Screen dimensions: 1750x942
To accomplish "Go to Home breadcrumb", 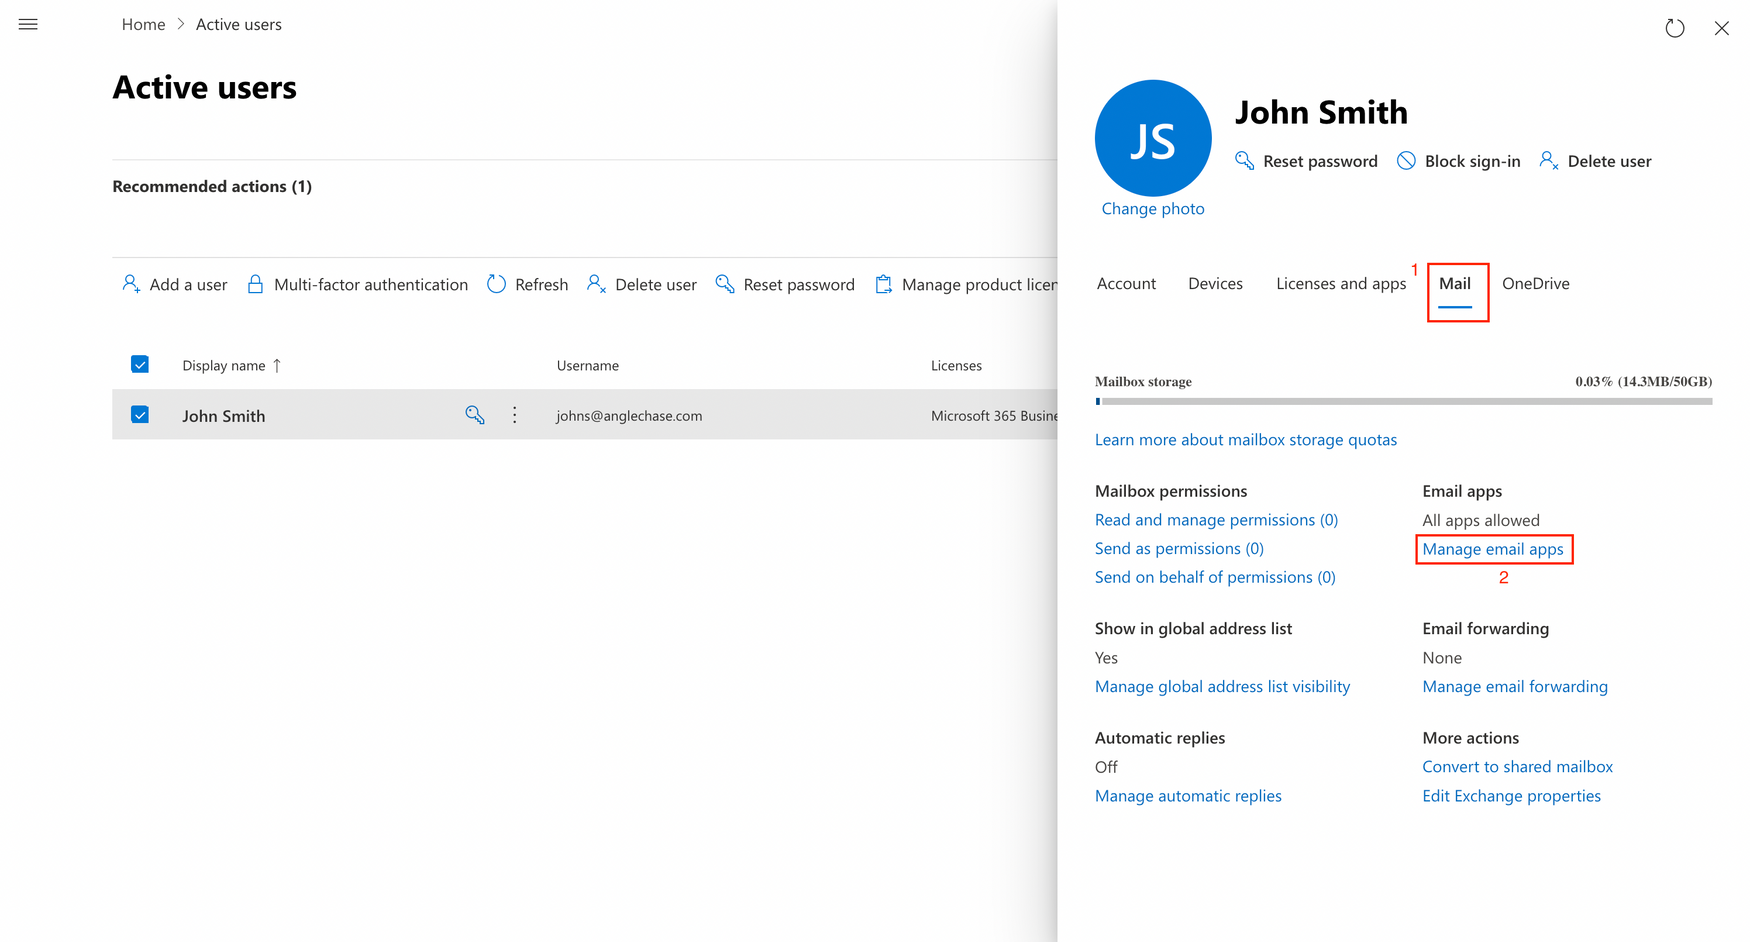I will pos(143,24).
